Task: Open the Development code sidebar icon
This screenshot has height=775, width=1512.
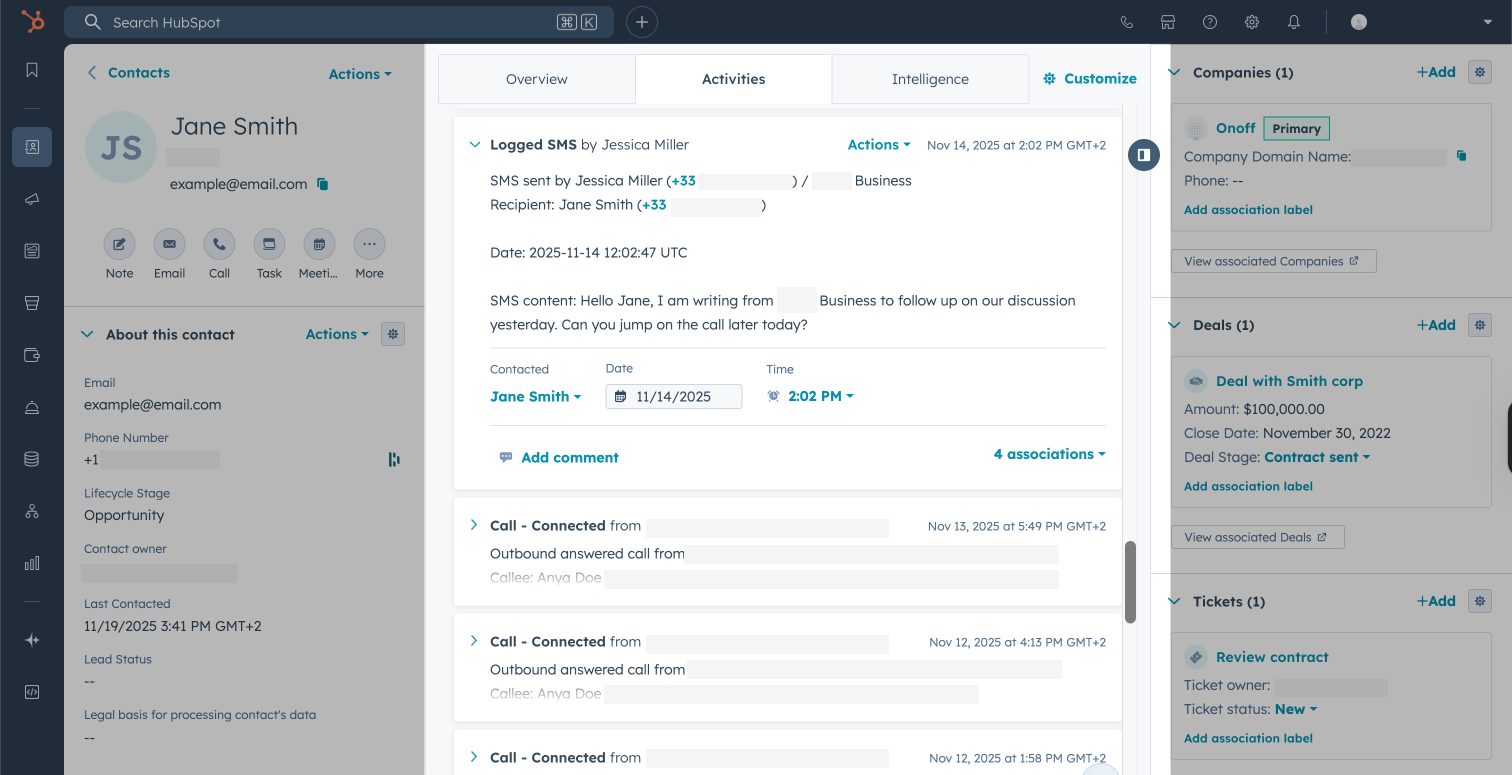Action: coord(32,692)
